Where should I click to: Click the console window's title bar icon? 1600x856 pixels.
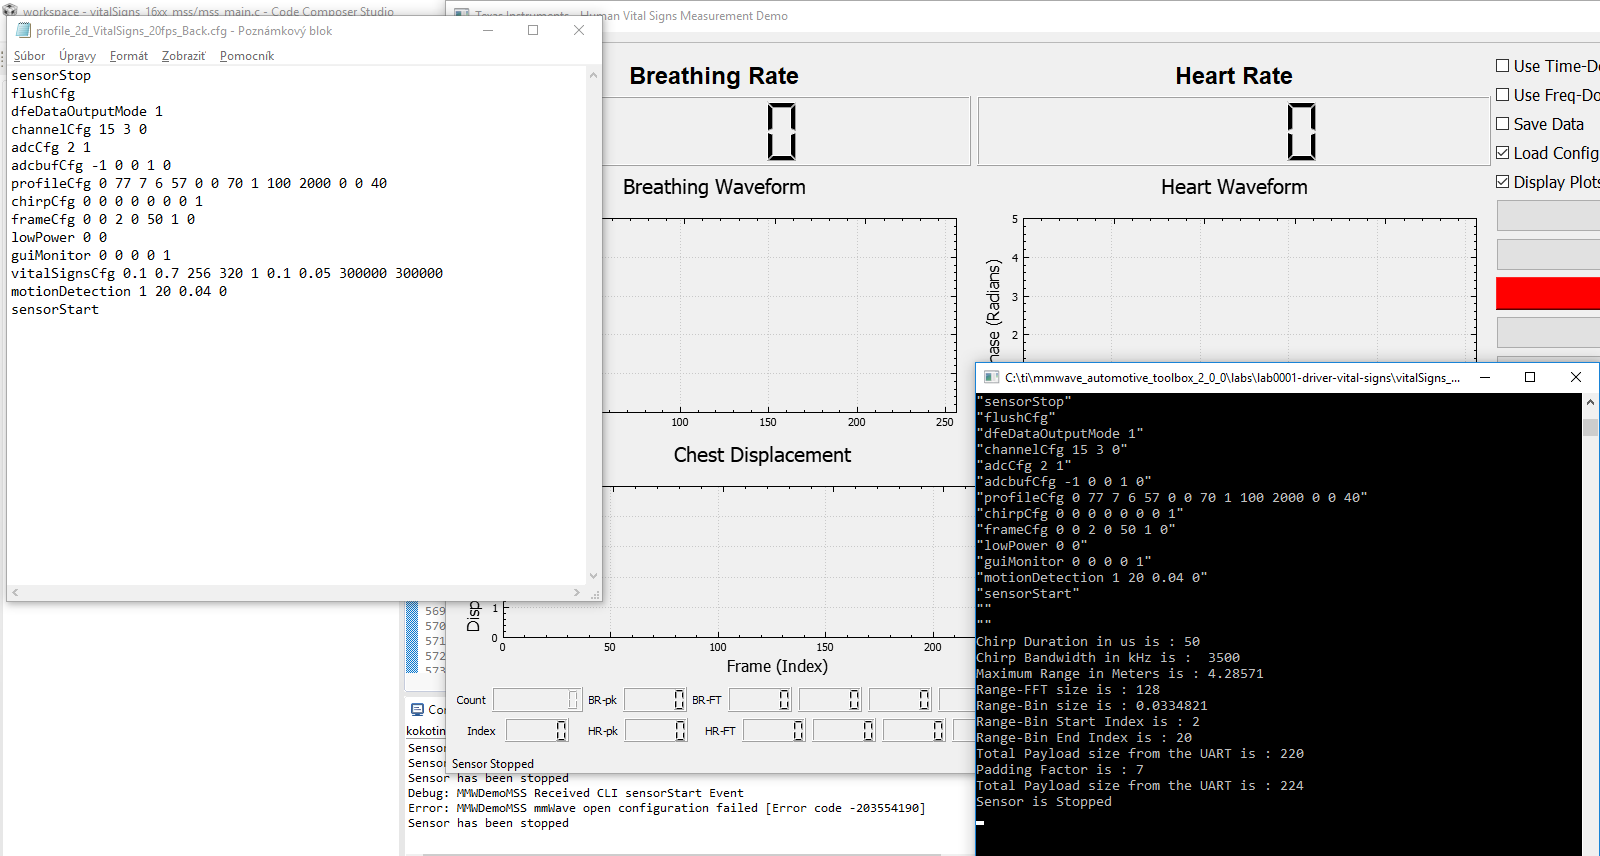(x=991, y=377)
